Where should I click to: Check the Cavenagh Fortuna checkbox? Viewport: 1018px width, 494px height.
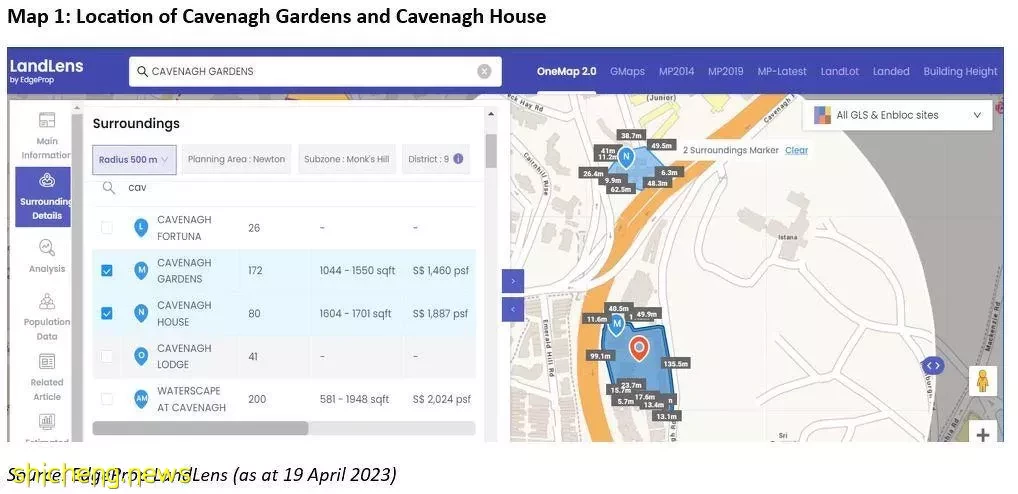[106, 228]
